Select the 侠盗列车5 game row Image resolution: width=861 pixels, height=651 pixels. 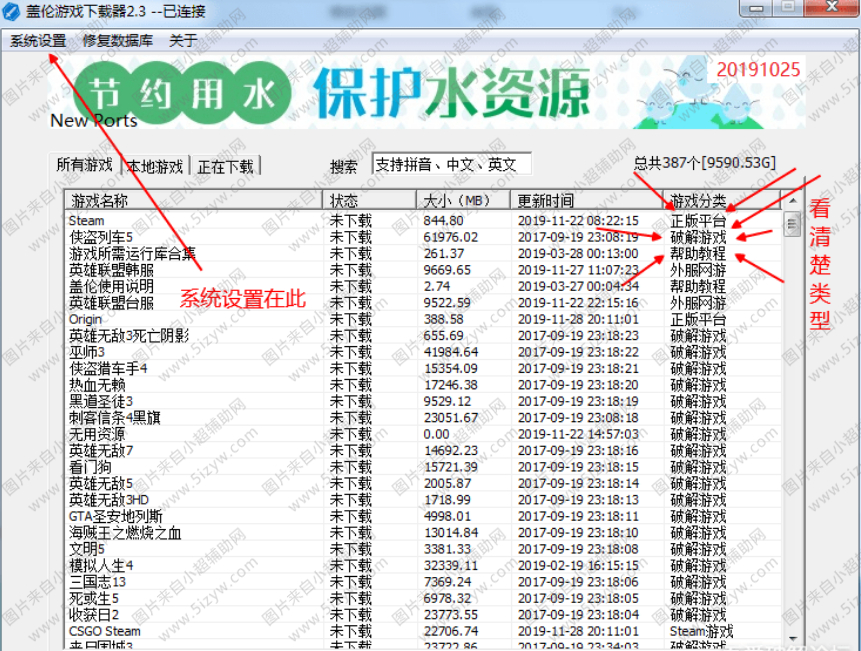pos(423,237)
